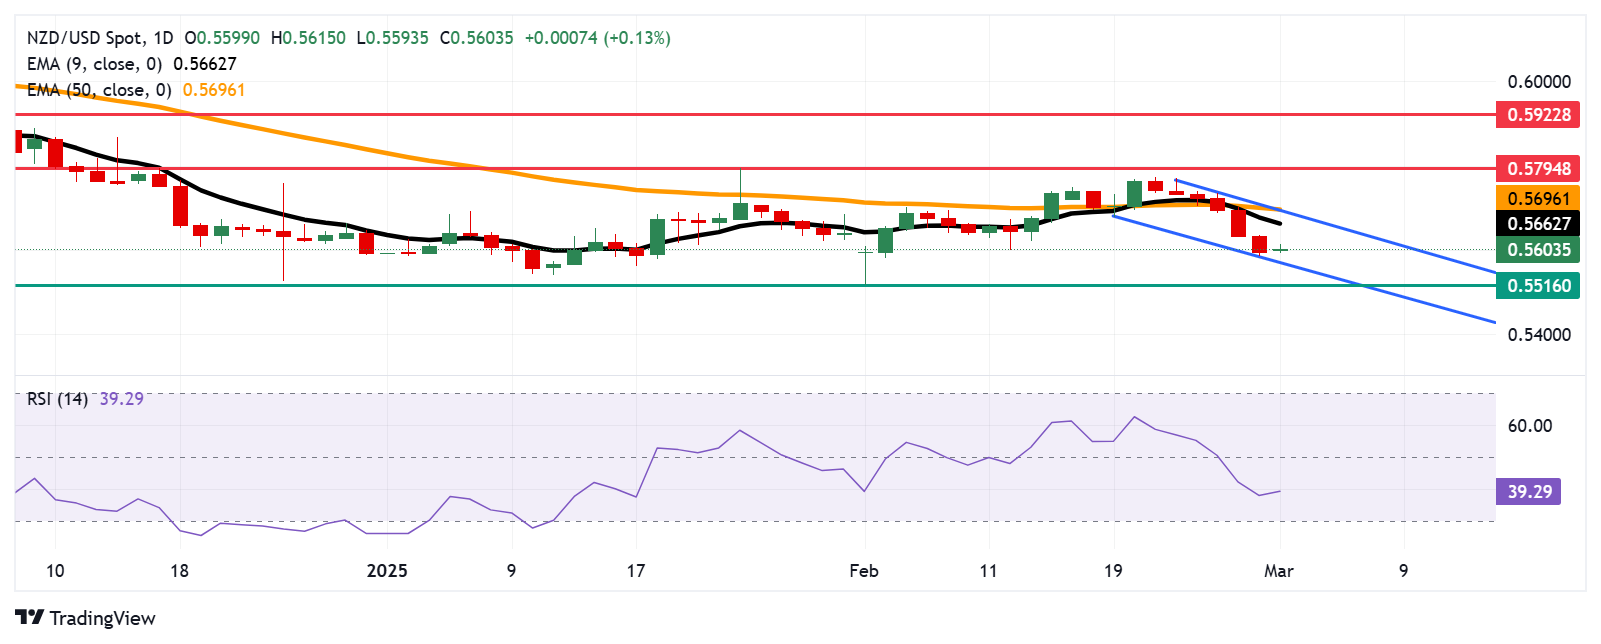
Task: Select the orange 0.56961 EMA price tag
Action: coord(1538,198)
